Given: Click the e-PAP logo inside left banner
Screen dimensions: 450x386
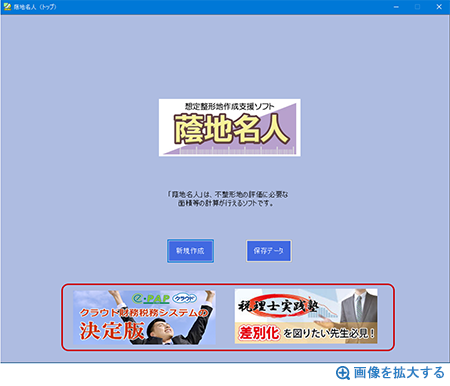Looking at the screenshot, I should click(151, 298).
